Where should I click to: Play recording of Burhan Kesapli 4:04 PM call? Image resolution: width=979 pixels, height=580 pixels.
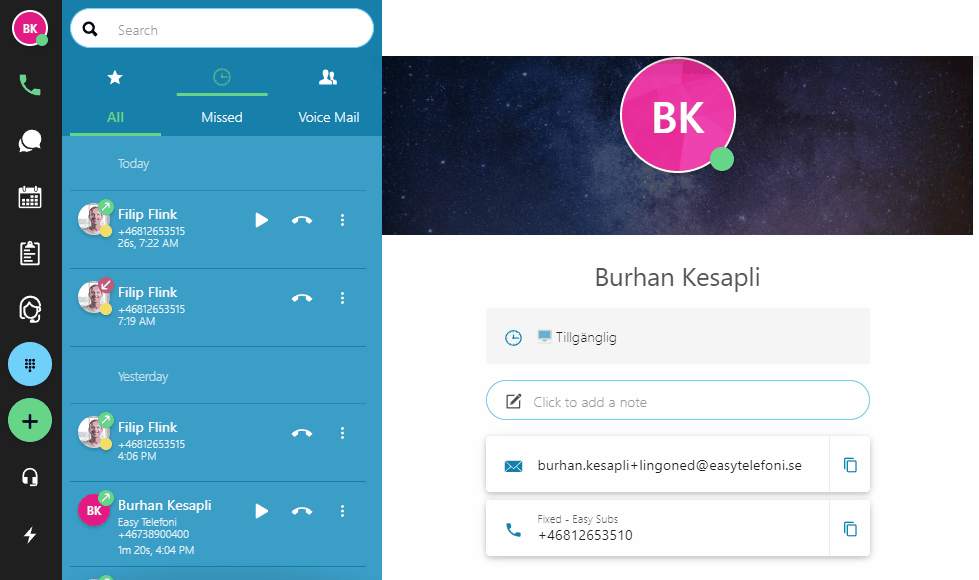[x=262, y=511]
